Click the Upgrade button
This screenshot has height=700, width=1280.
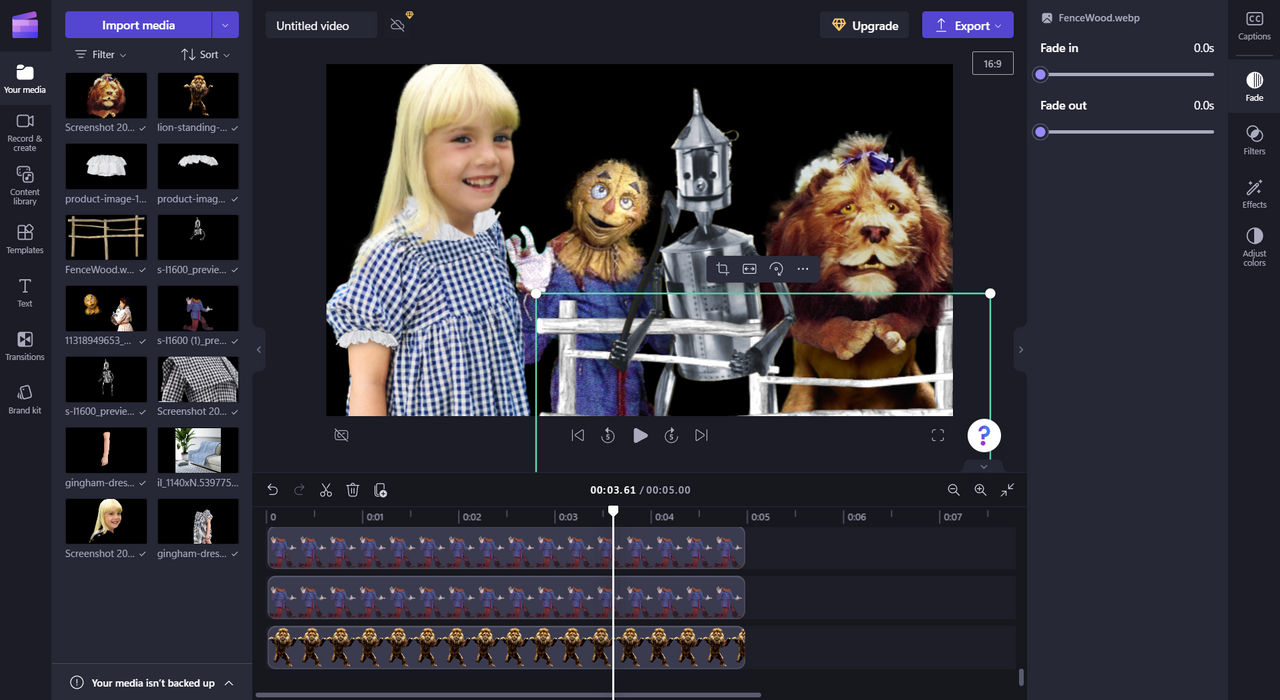tap(865, 25)
